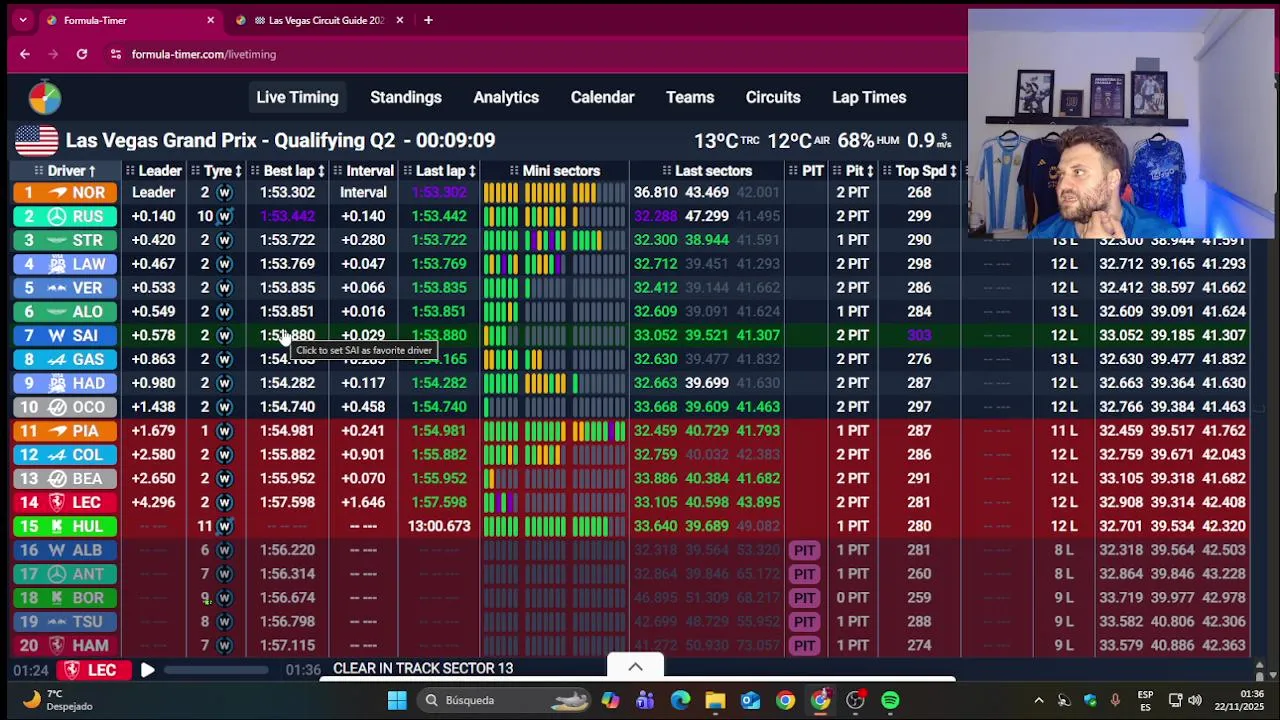This screenshot has height=720, width=1280.
Task: Open the Teams page
Action: click(690, 97)
